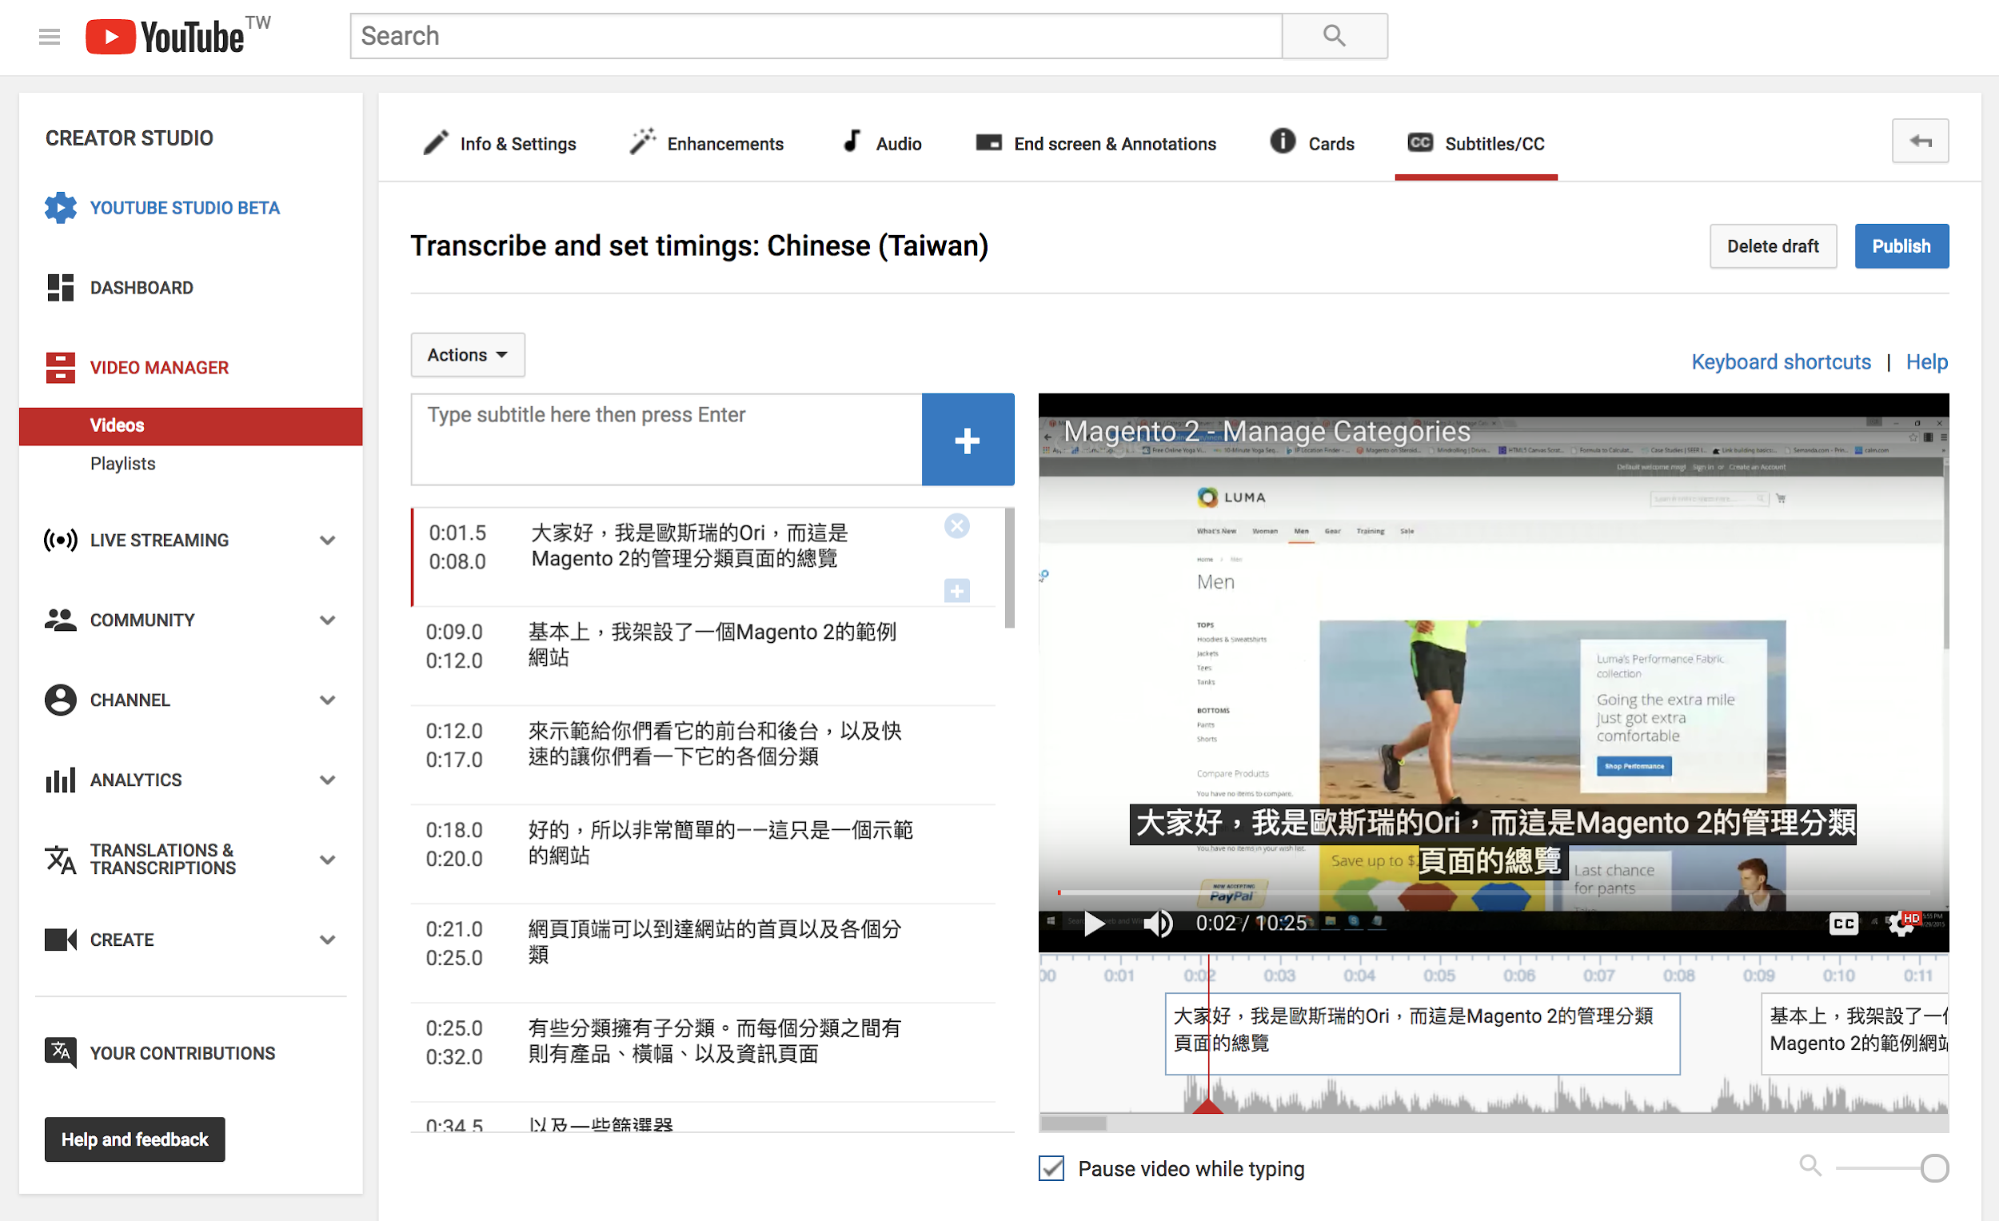
Task: Expand the Analytics section
Action: pos(327,780)
